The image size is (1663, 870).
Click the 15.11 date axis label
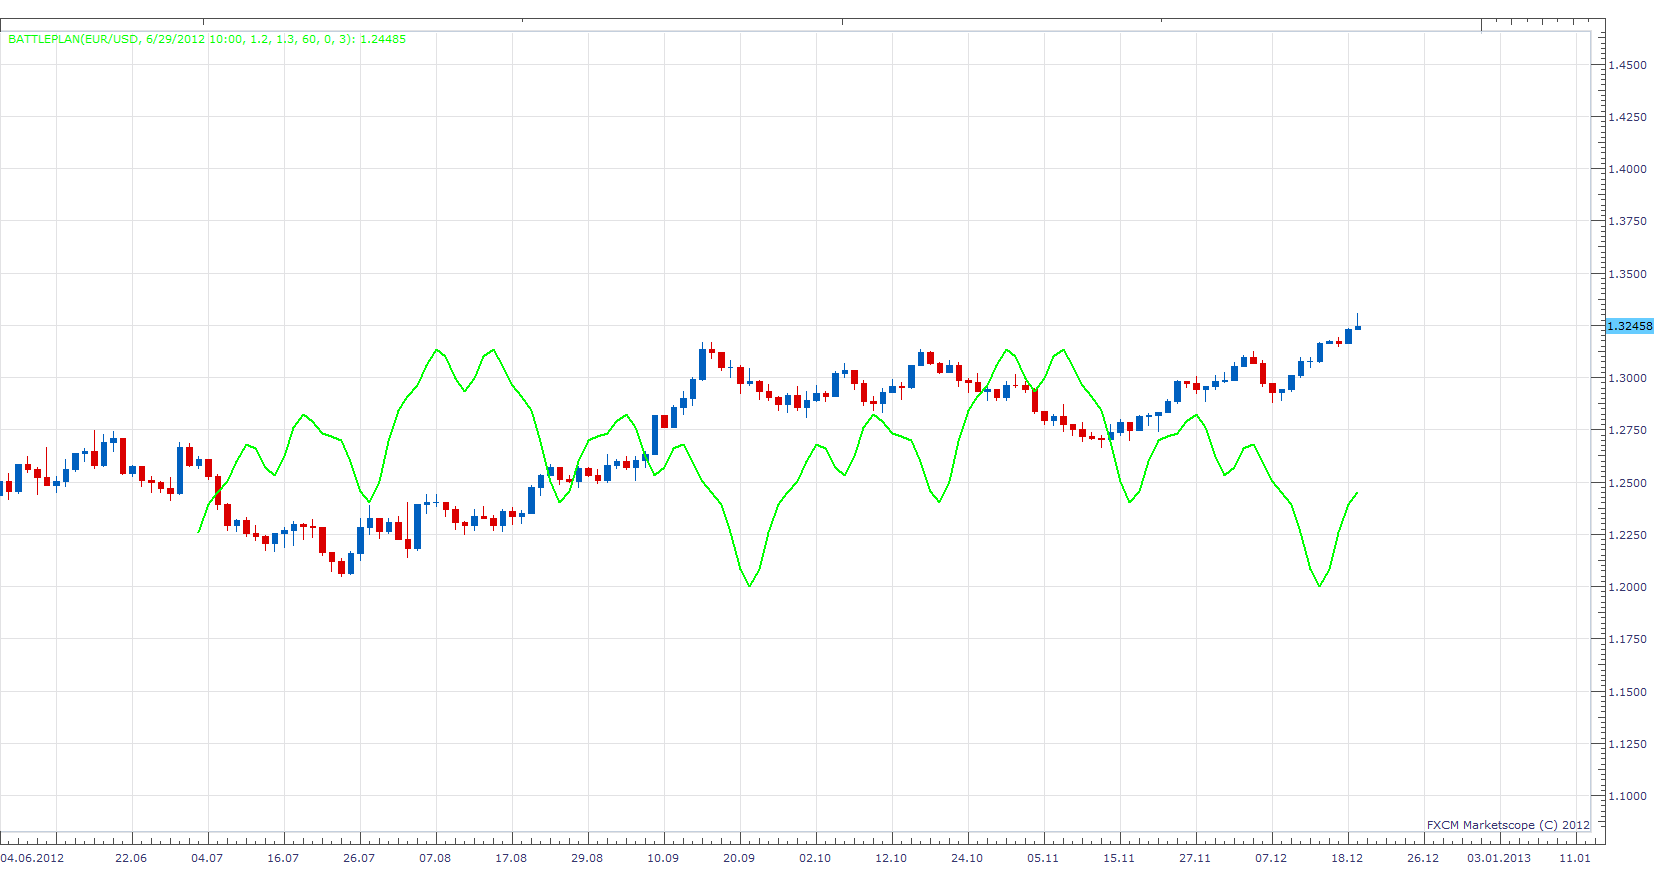tap(1119, 858)
